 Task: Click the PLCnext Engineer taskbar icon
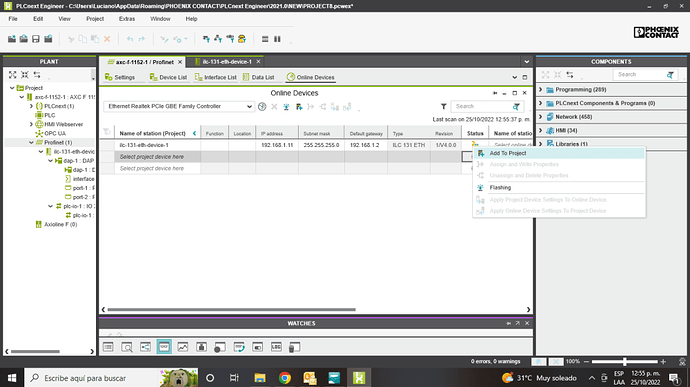click(359, 378)
